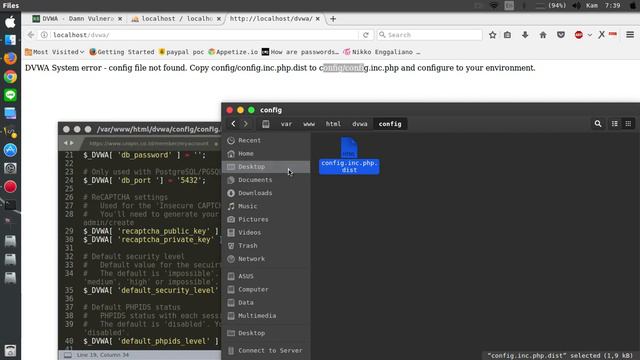Image resolution: width=640 pixels, height=360 pixels.
Task: Open the Firefox hamburger menu
Action: [630, 35]
